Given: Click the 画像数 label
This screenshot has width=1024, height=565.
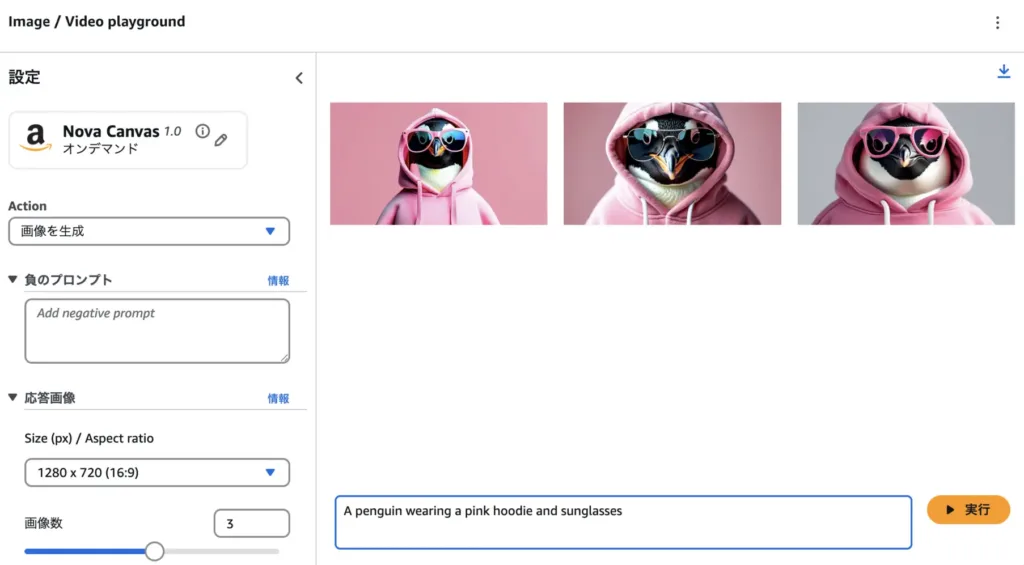Looking at the screenshot, I should pyautogui.click(x=43, y=523).
